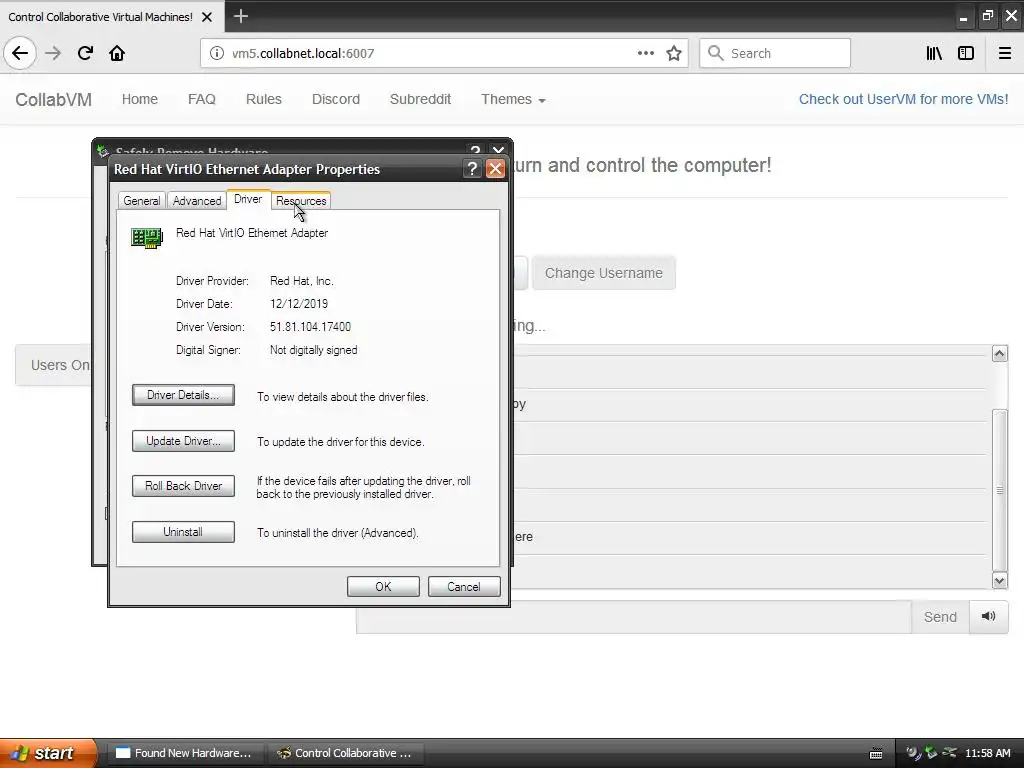Click the speaker sound icon beside Send
This screenshot has width=1024, height=768.
[x=989, y=616]
